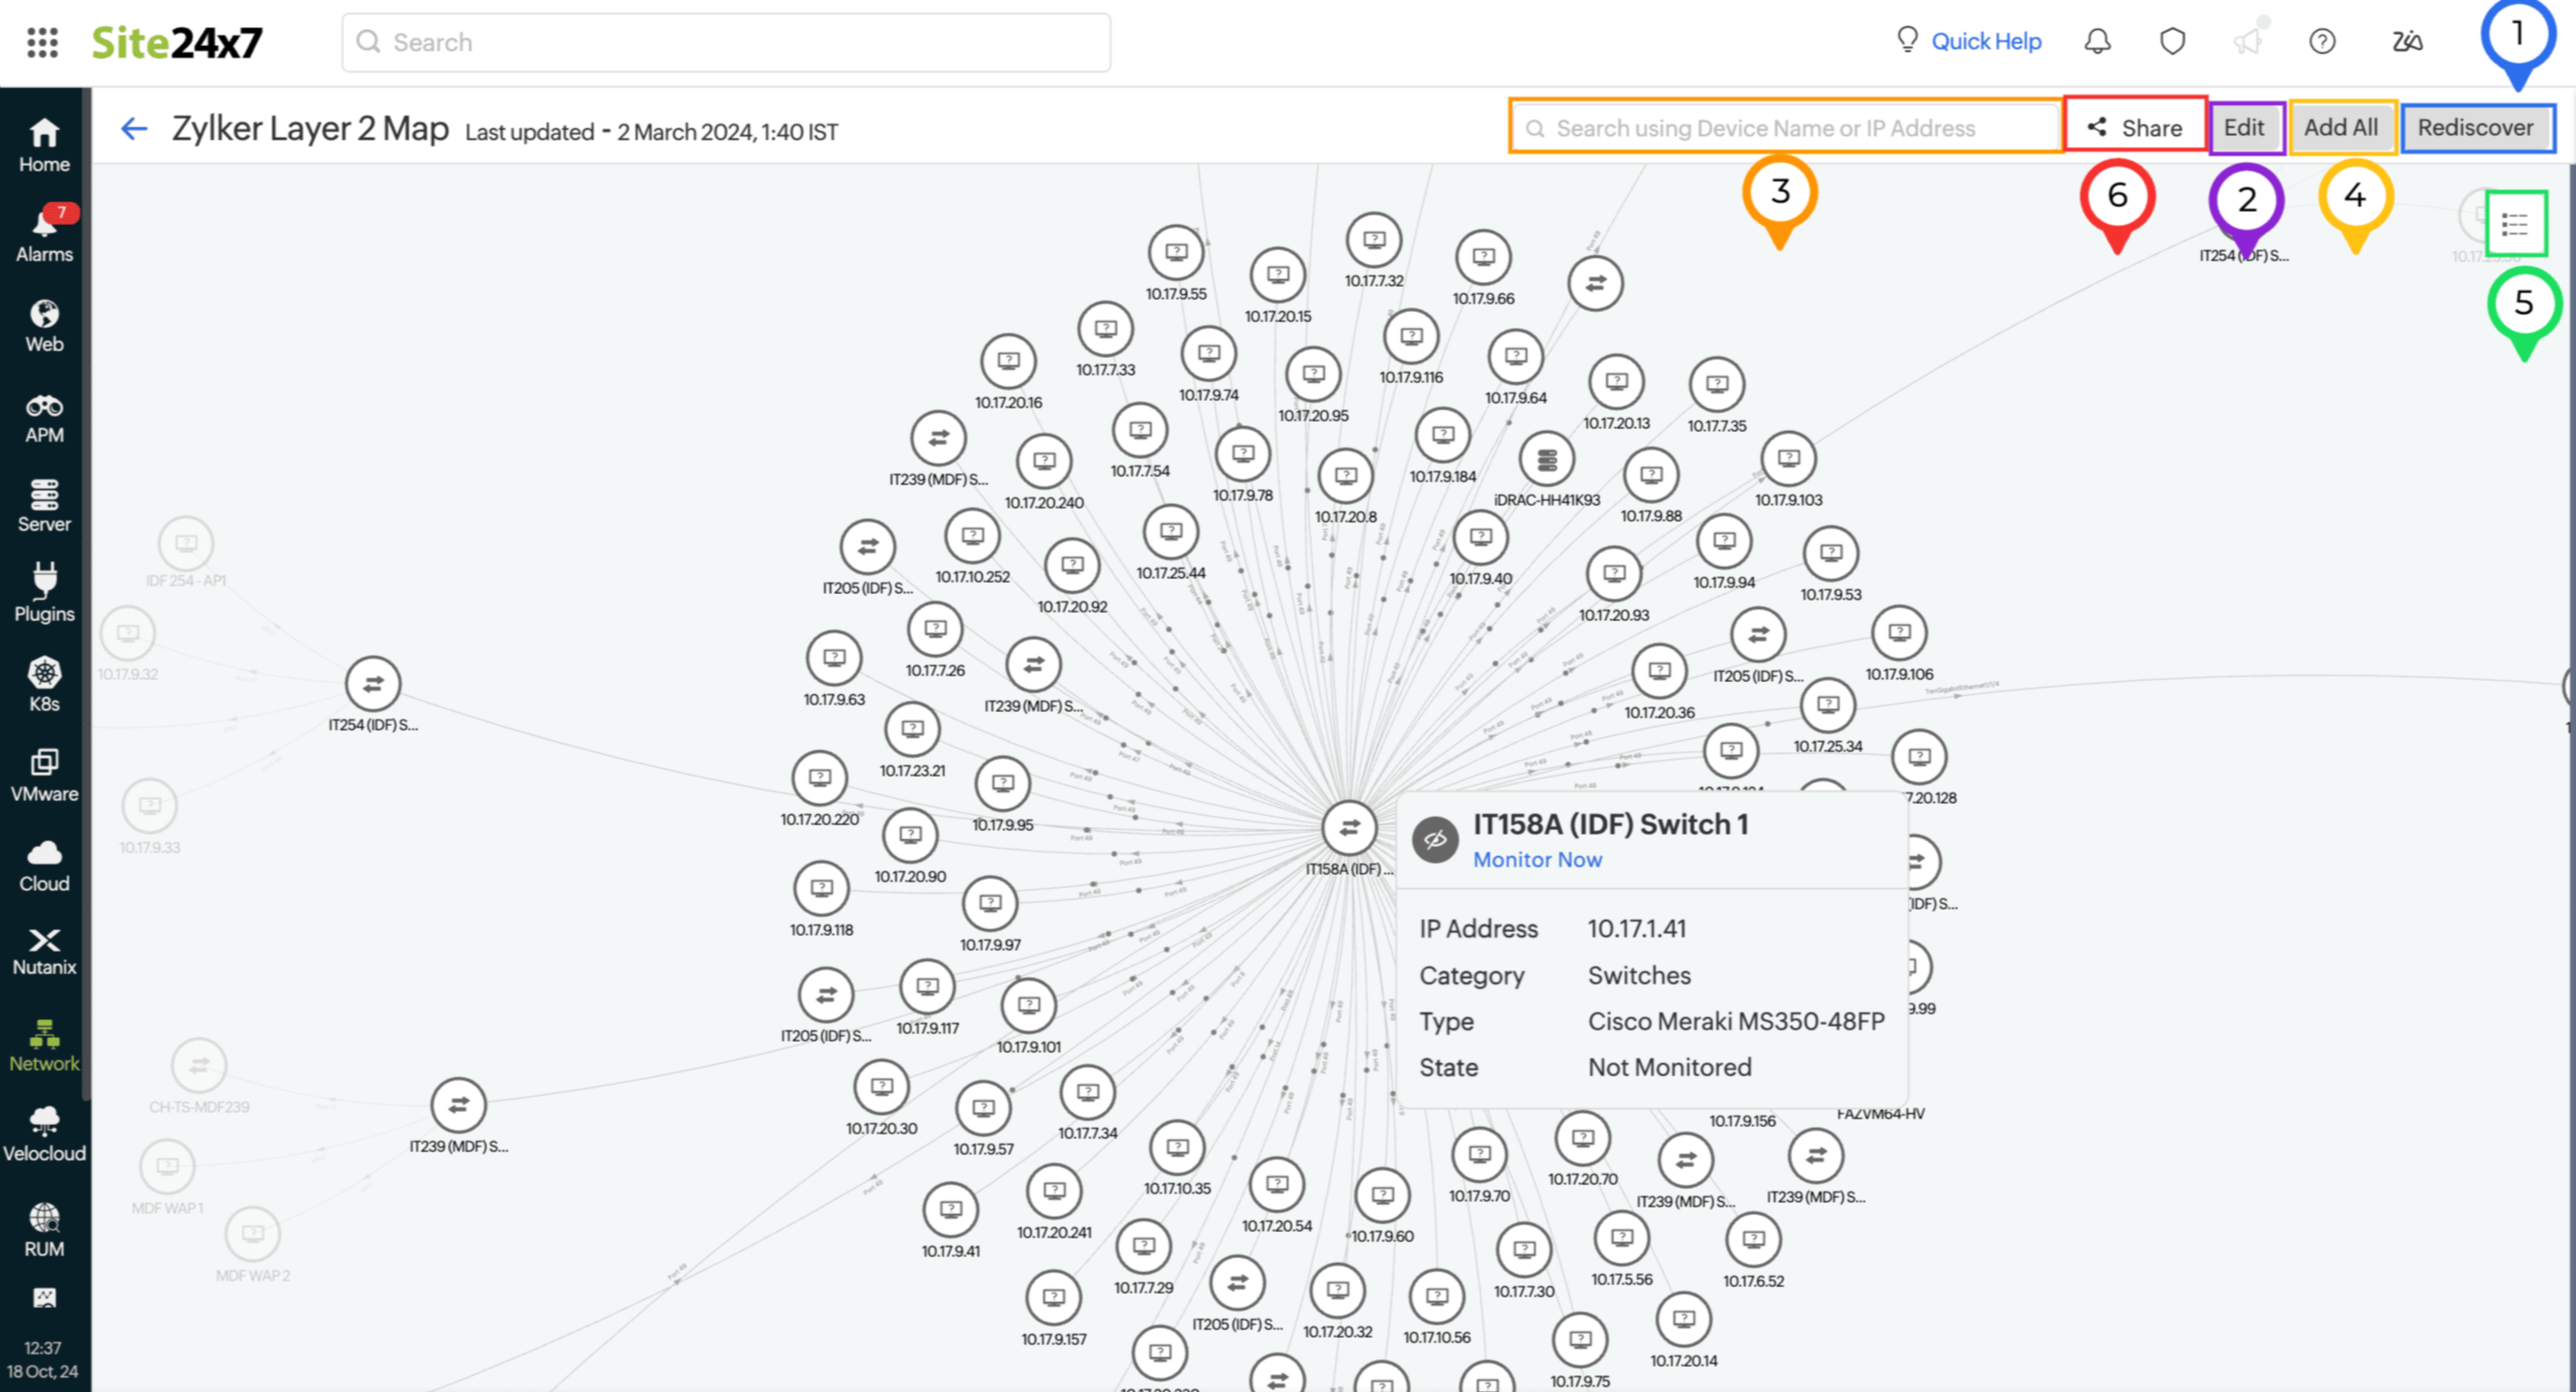Toggle monitoring eye icon in device popup
Image resolution: width=2576 pixels, height=1392 pixels.
pos(1435,839)
